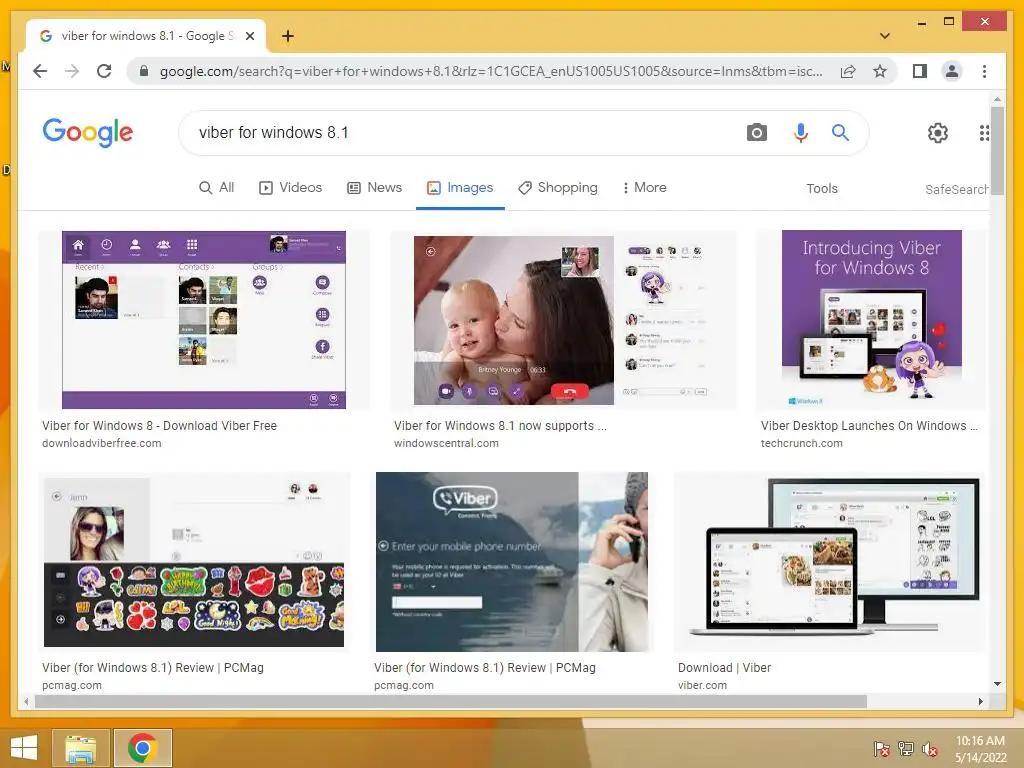
Task: Open the Windows Start button
Action: (24, 748)
